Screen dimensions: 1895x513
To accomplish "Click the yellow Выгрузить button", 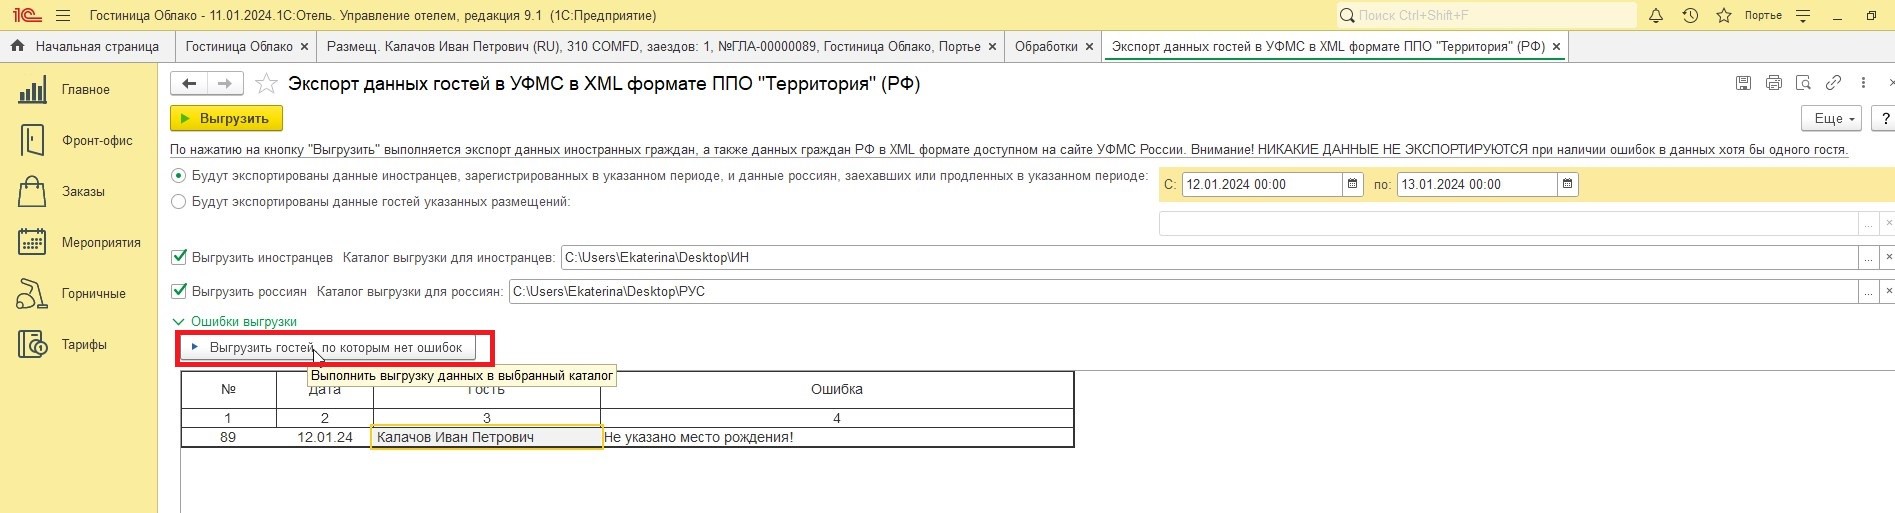I will [x=226, y=118].
